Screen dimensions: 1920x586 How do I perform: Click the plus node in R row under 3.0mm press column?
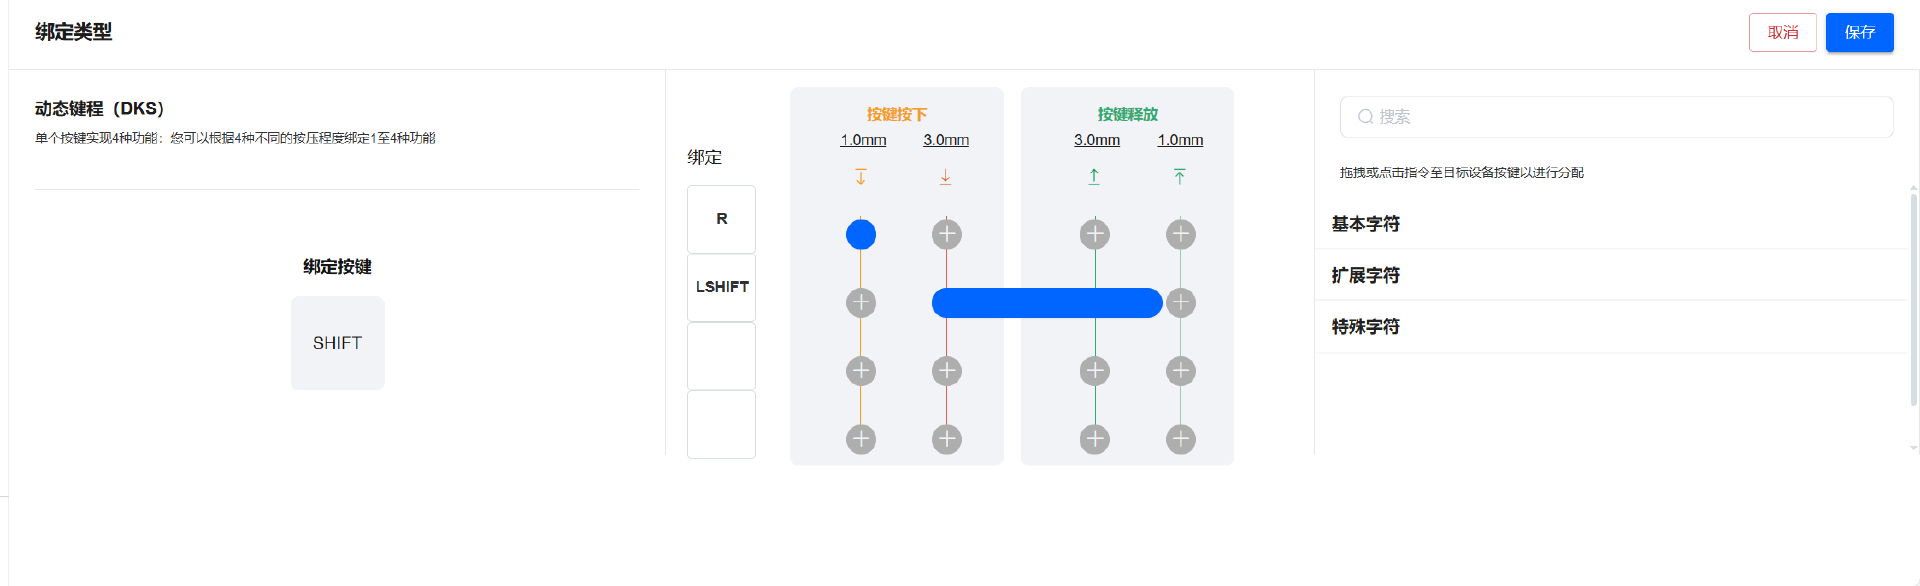tap(946, 234)
